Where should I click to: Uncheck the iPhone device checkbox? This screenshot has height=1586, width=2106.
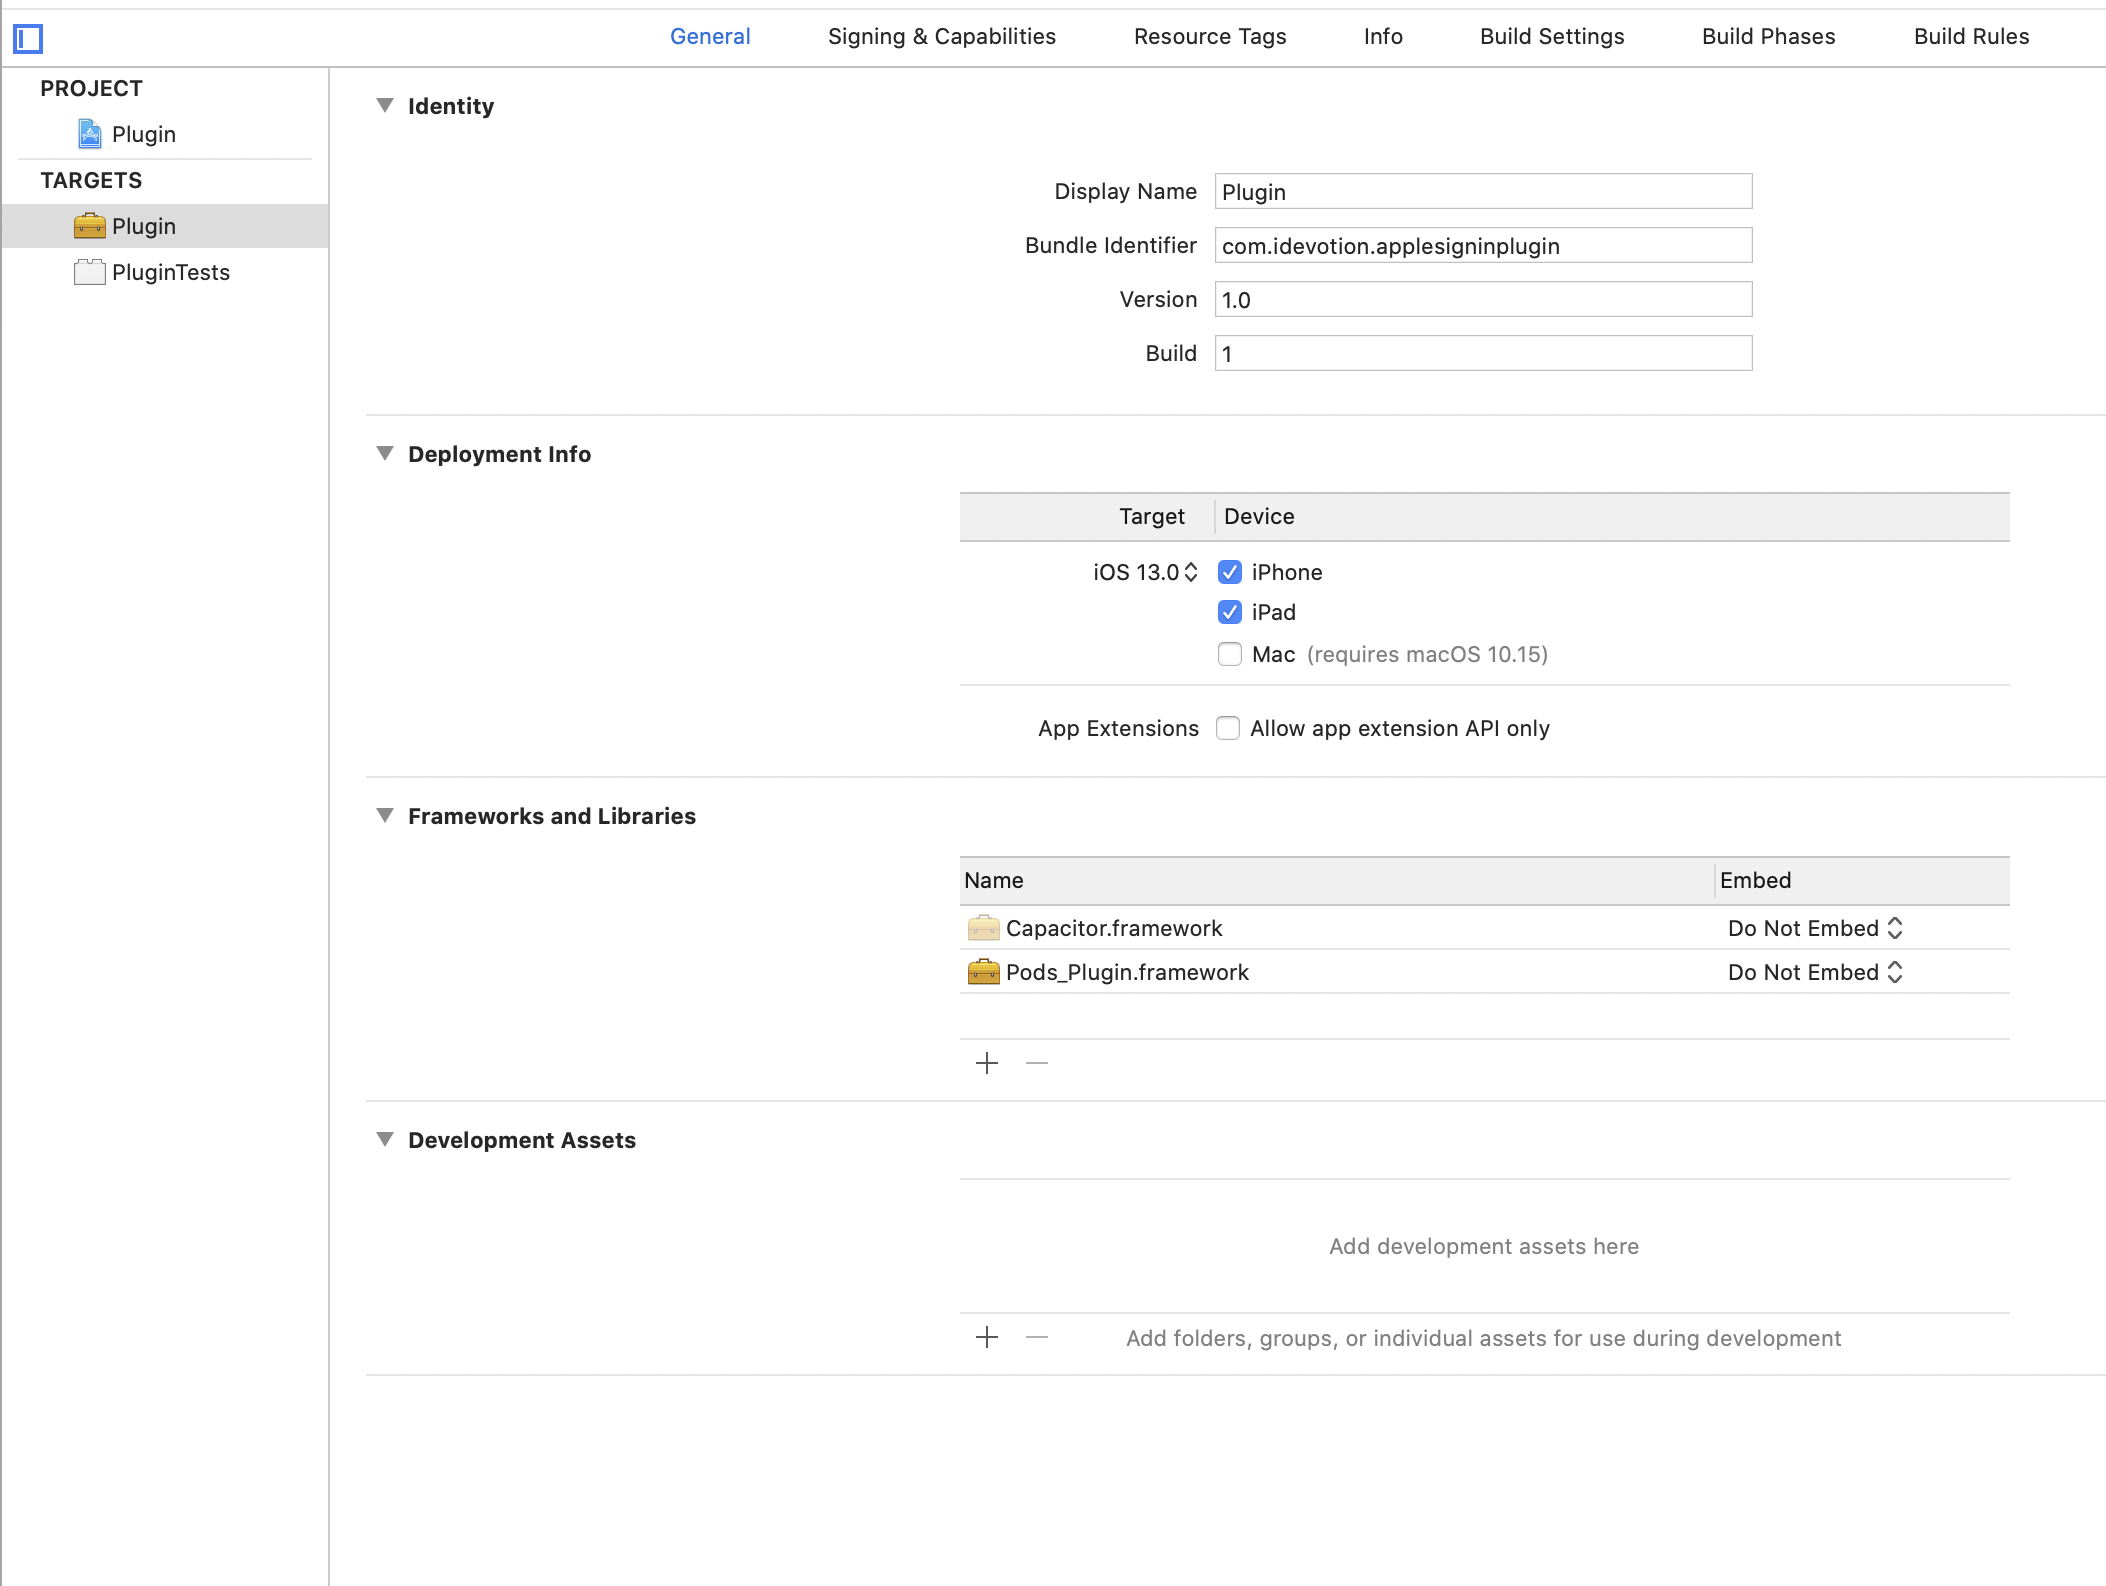(1230, 572)
